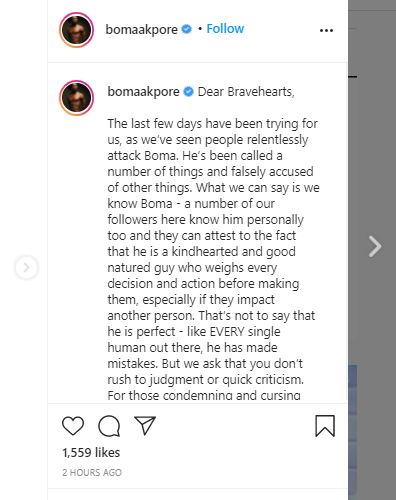Share the post using the paper plane icon
The image size is (396, 500).
coord(145,425)
